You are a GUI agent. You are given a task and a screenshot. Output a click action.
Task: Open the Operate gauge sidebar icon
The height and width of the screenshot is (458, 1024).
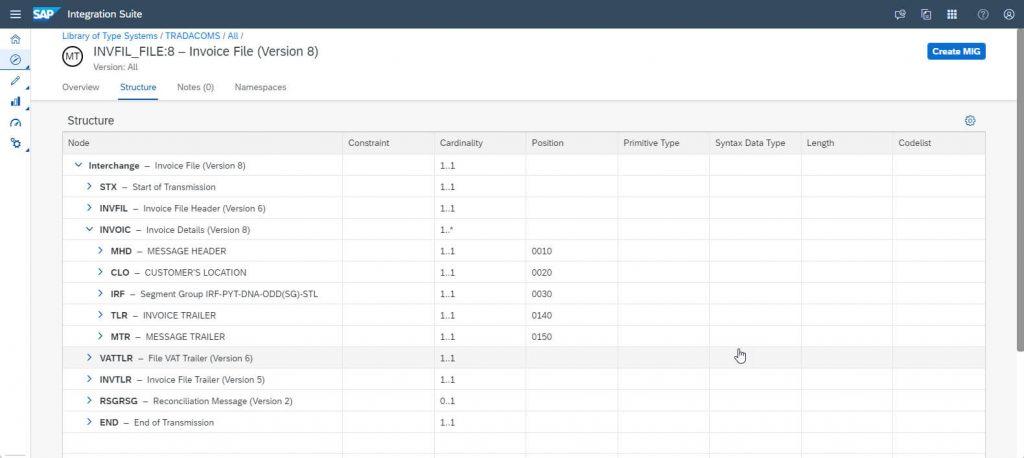click(x=16, y=122)
